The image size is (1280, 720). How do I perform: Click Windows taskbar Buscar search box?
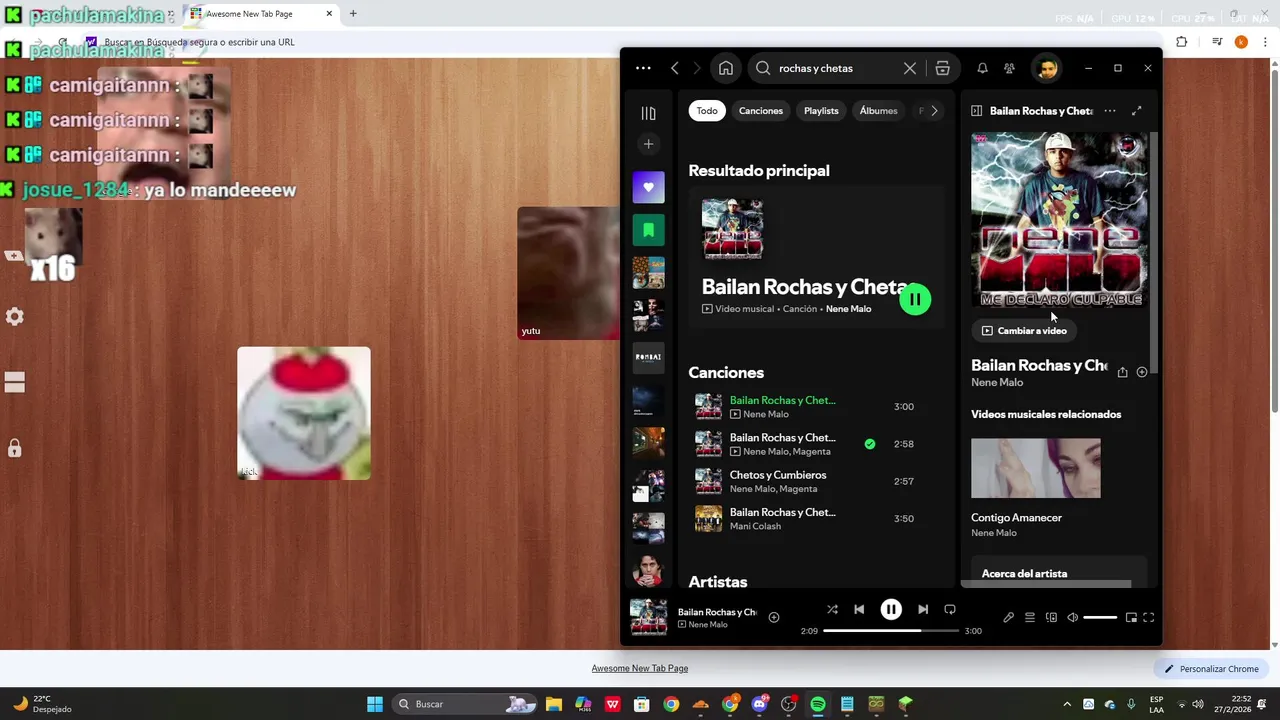click(465, 704)
